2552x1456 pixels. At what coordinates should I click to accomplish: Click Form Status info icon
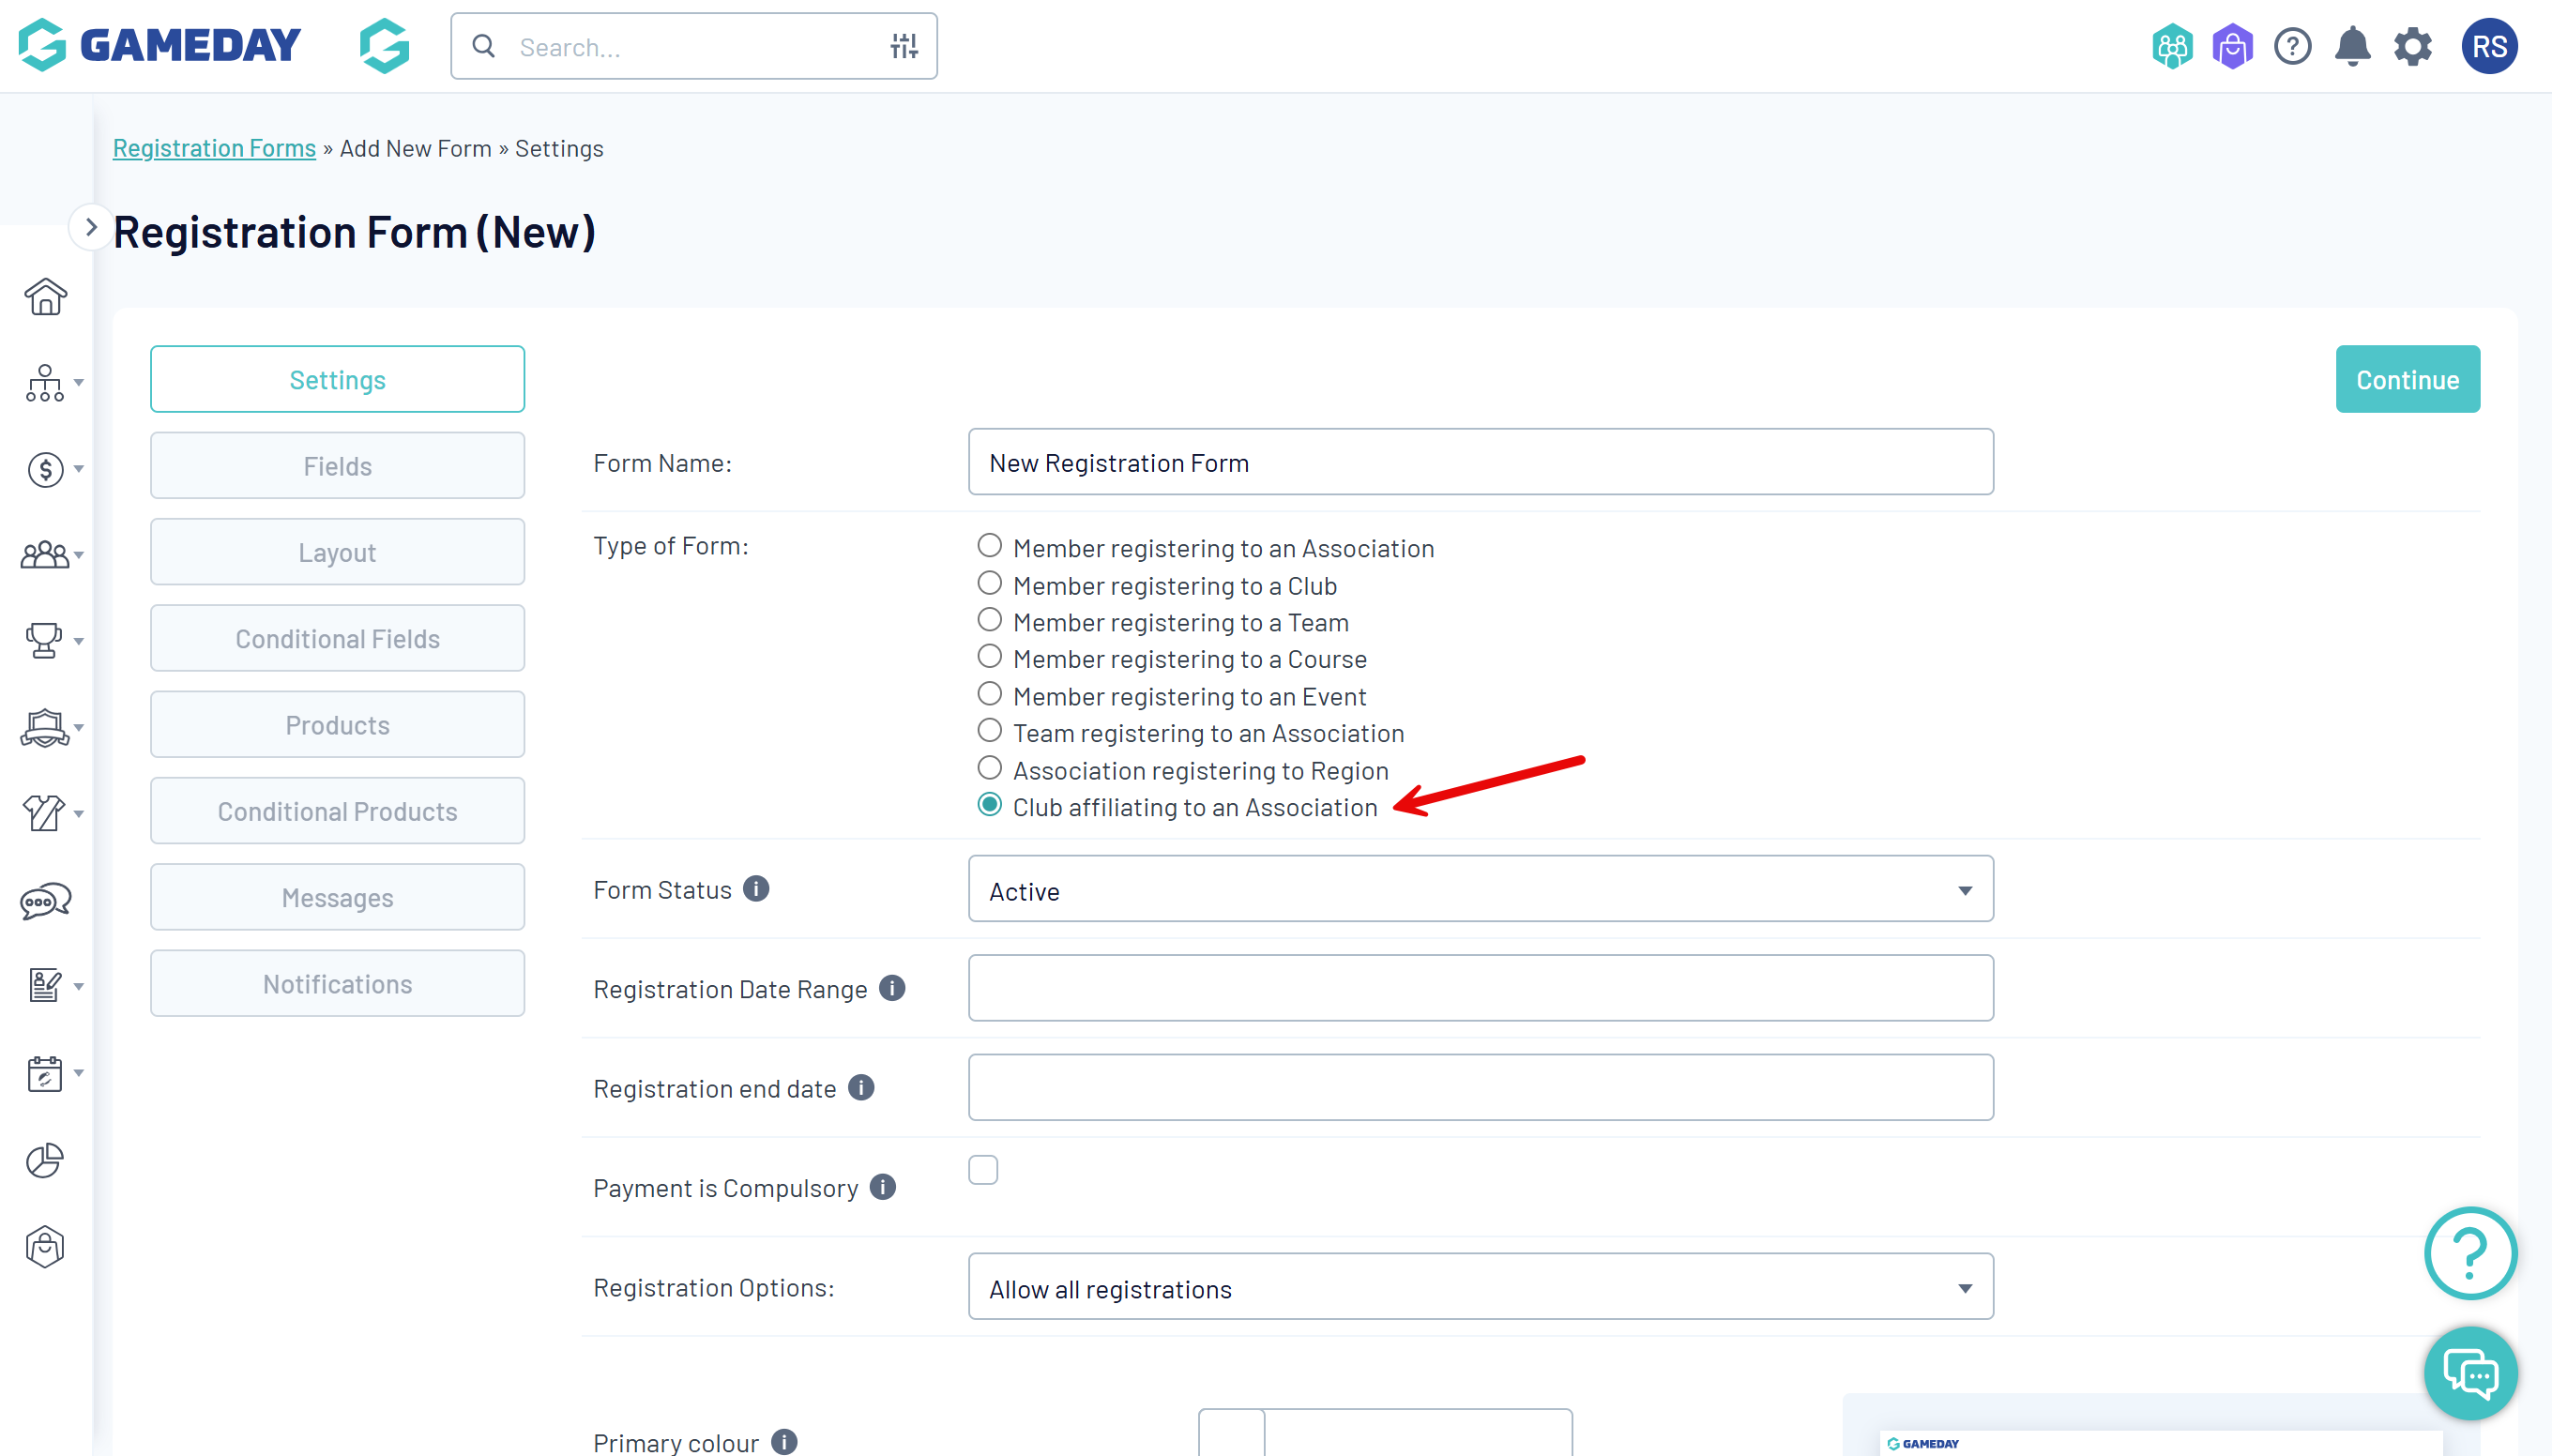tap(756, 888)
